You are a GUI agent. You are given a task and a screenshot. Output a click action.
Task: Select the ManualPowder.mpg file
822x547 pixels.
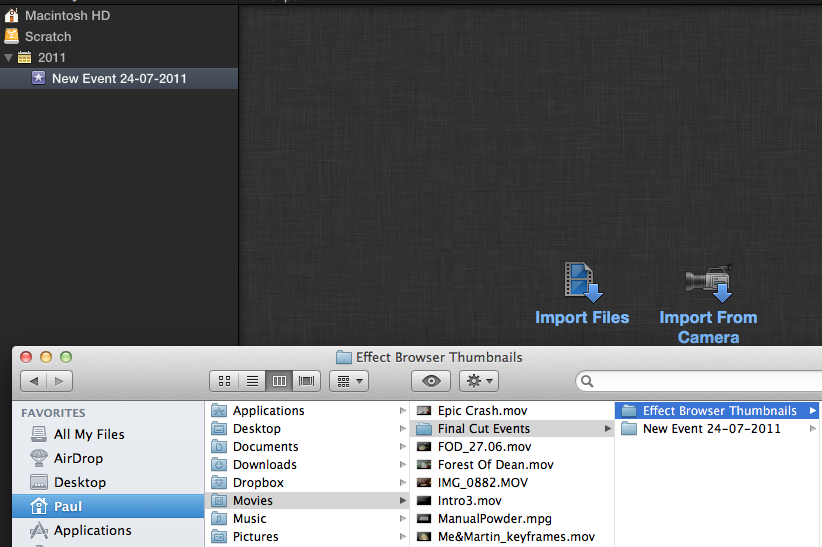(x=512, y=519)
